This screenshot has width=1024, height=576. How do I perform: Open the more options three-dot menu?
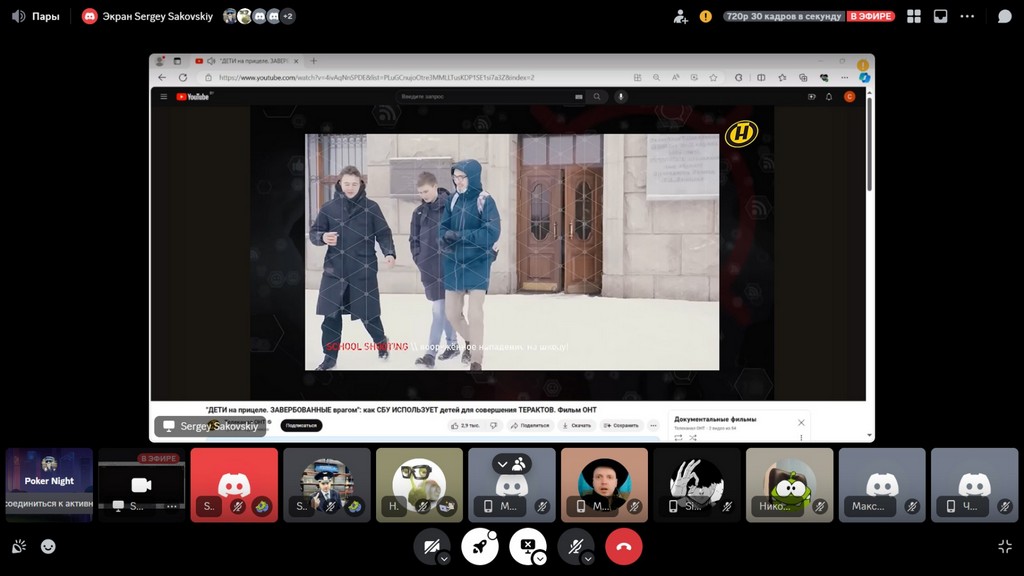click(967, 16)
